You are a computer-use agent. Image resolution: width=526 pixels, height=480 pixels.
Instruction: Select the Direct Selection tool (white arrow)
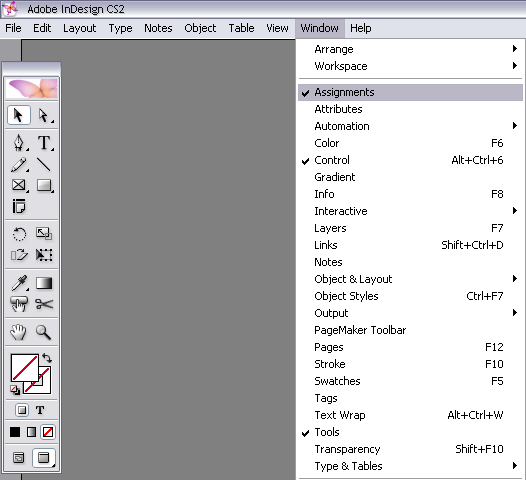(44, 115)
